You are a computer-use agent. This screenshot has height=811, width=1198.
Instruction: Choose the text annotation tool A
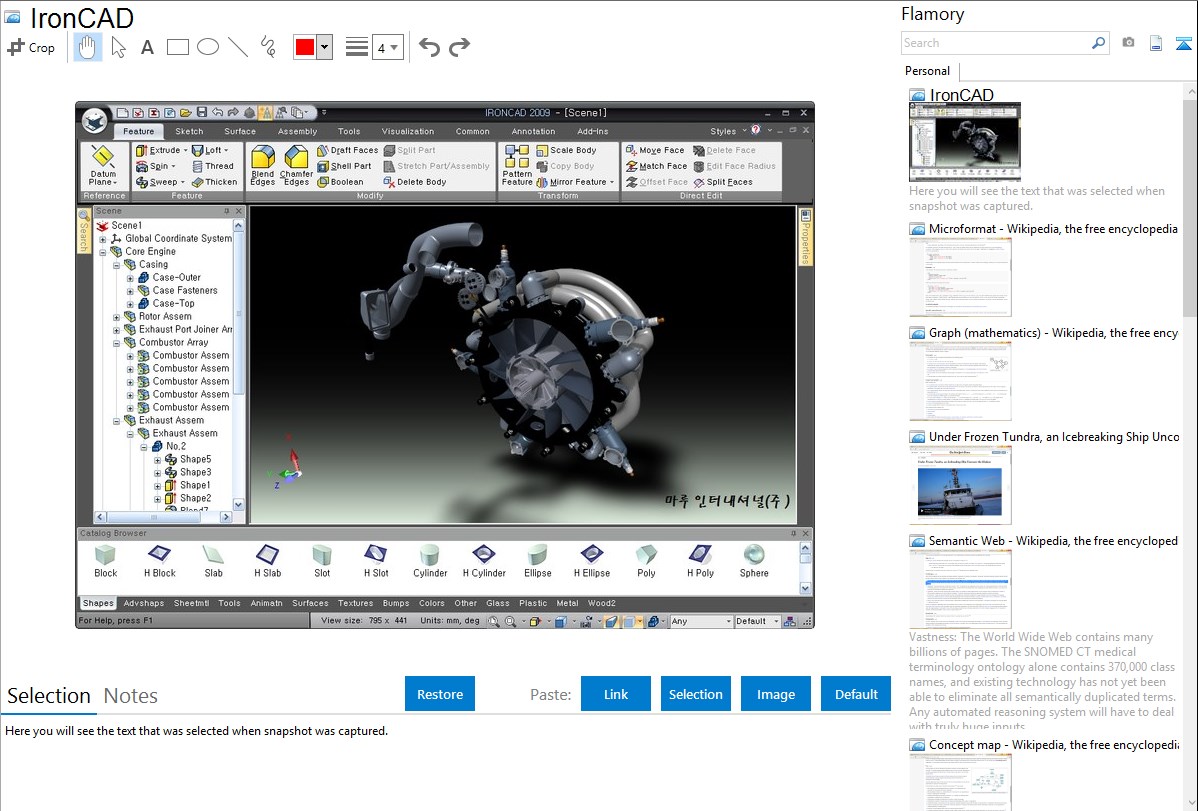point(147,47)
